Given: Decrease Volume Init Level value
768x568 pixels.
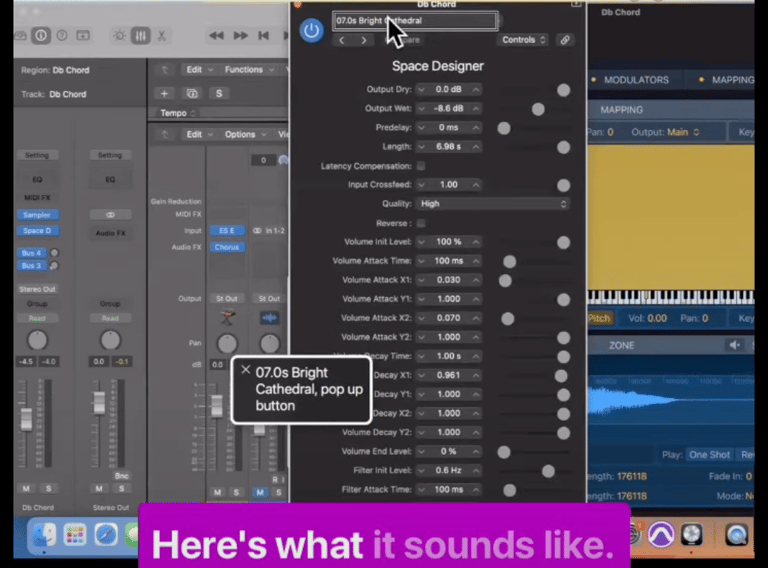Looking at the screenshot, I should [421, 242].
